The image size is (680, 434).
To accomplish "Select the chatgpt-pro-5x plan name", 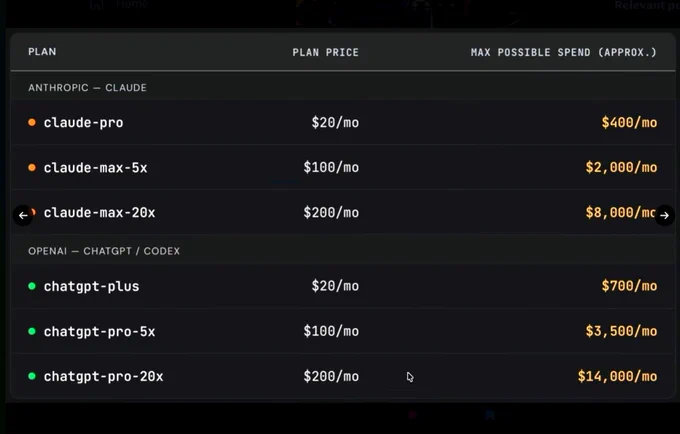I will click(99, 332).
